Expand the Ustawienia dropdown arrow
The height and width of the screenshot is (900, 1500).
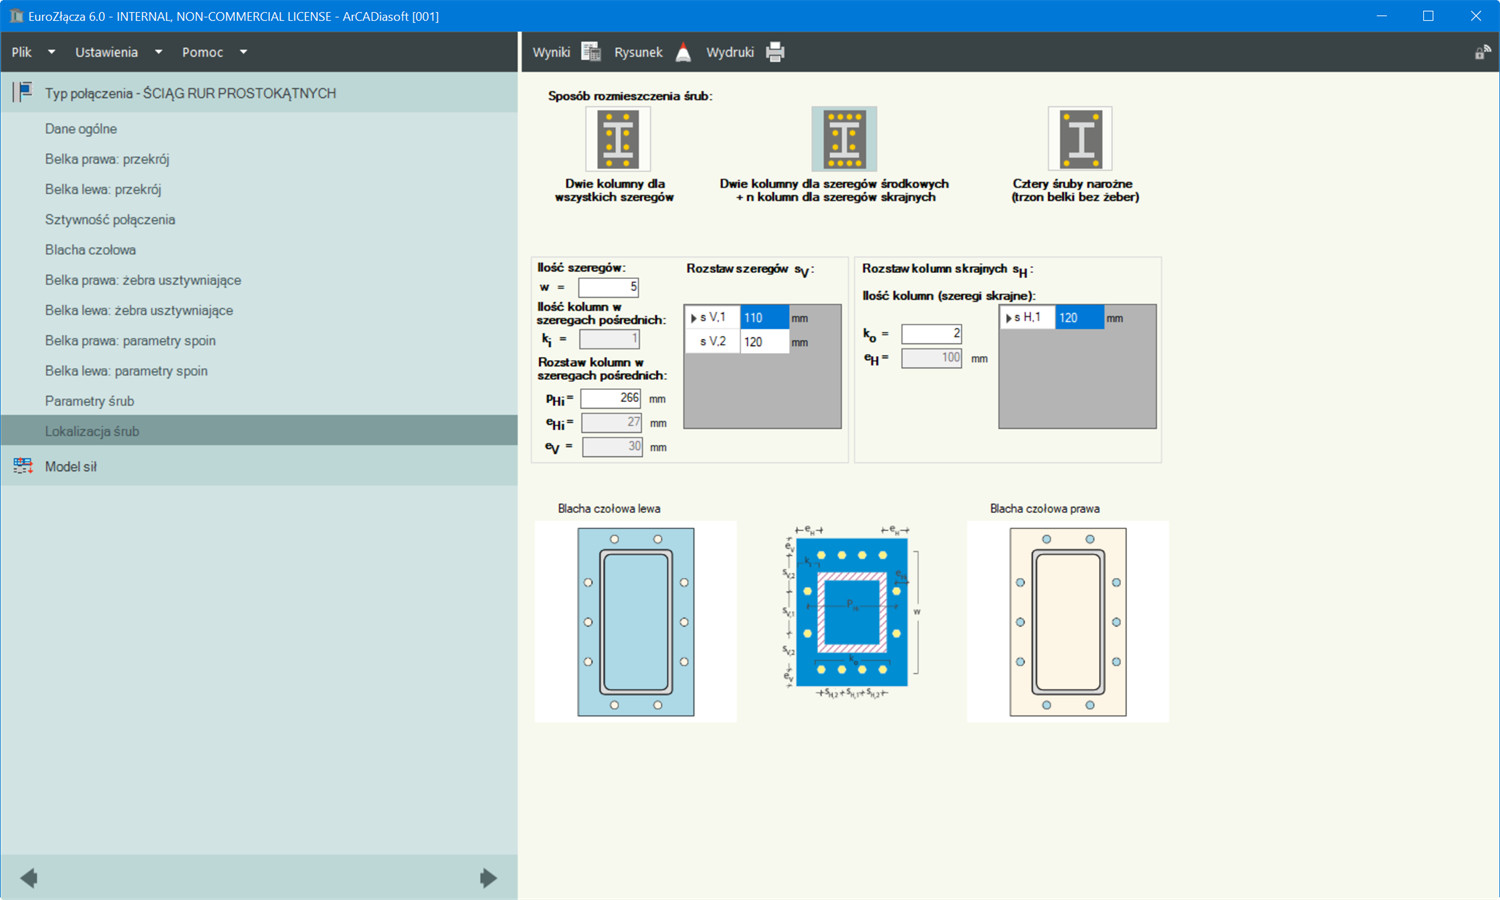click(x=158, y=52)
